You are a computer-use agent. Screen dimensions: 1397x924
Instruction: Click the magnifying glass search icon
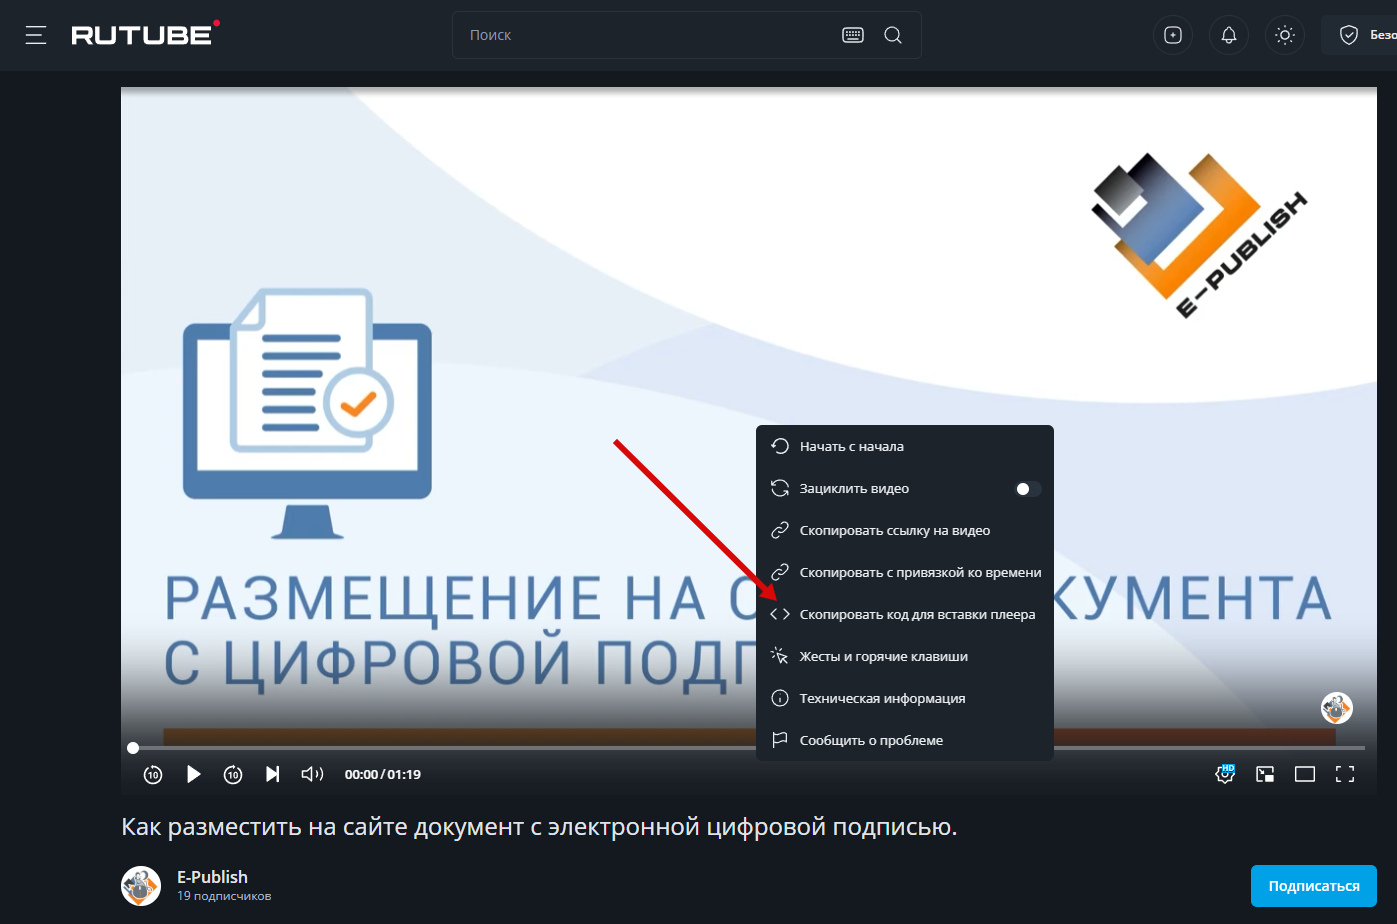click(893, 35)
